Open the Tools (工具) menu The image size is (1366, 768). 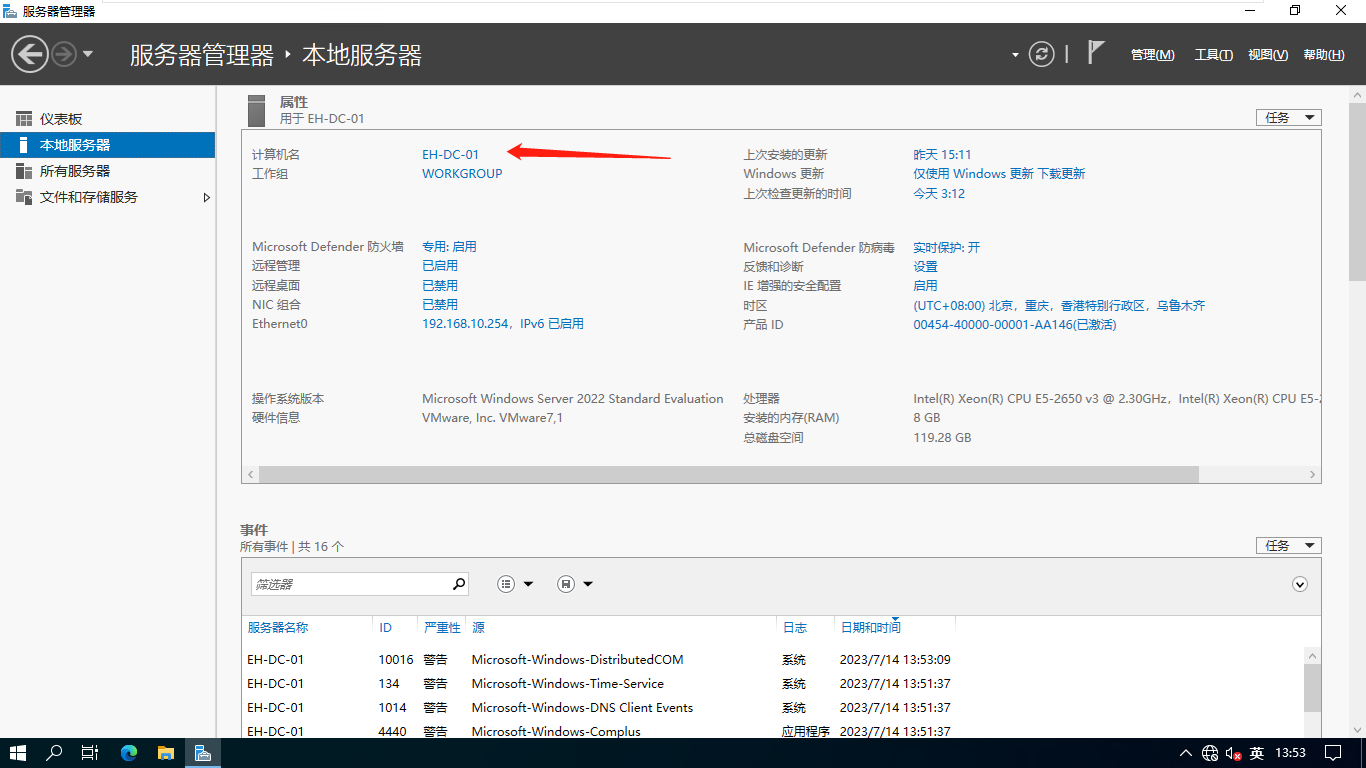click(x=1213, y=55)
